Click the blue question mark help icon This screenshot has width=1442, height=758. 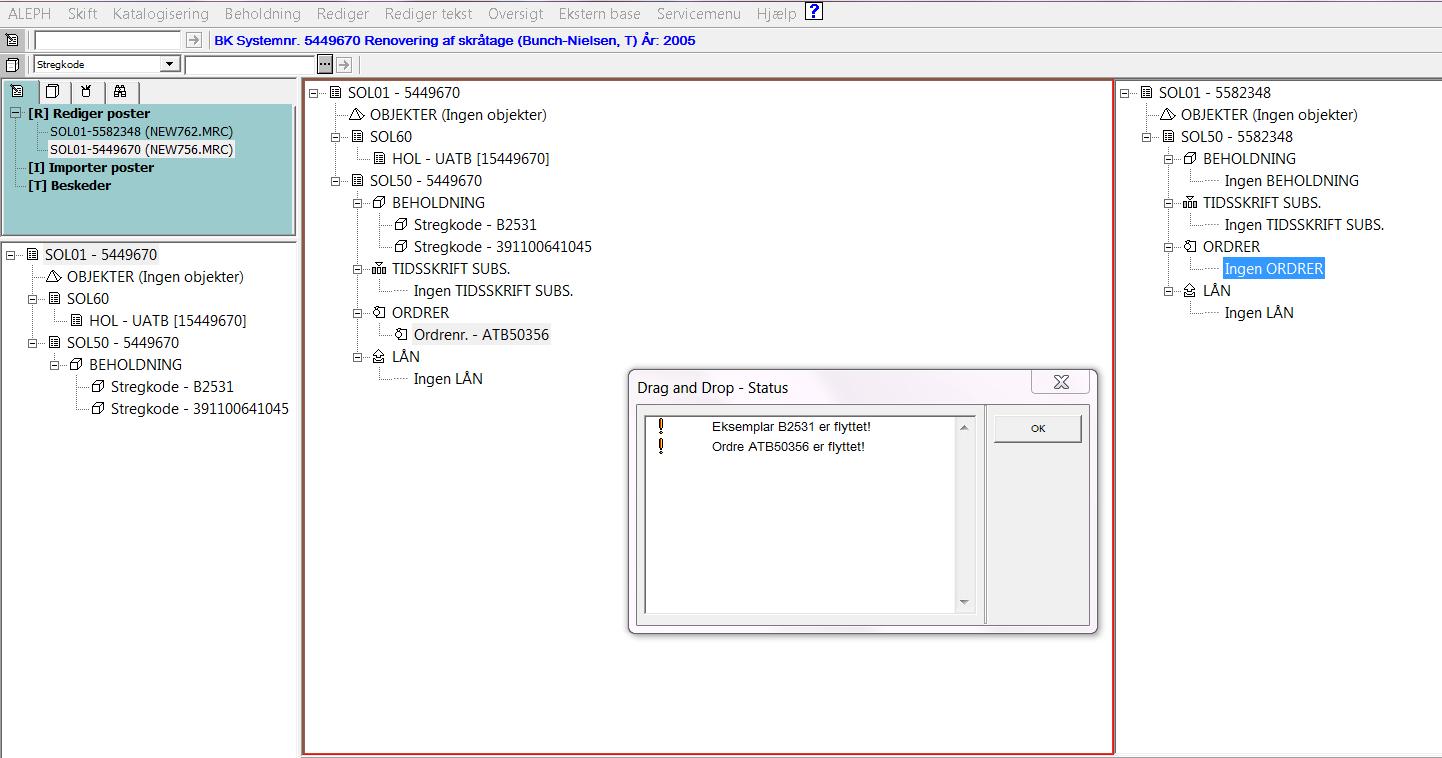click(x=814, y=12)
